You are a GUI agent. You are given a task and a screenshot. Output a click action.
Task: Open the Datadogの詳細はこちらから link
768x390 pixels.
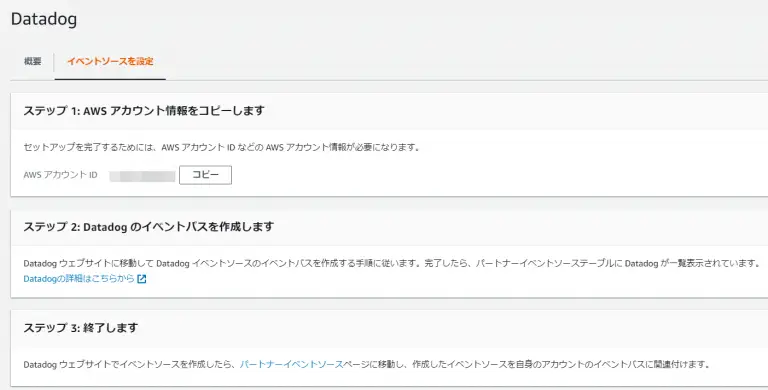pos(79,278)
